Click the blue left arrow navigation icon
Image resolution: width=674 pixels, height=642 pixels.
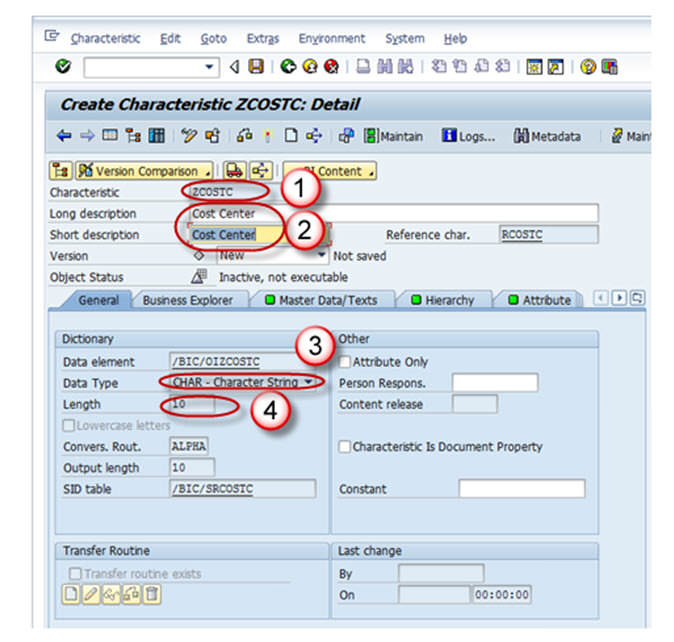pos(64,136)
